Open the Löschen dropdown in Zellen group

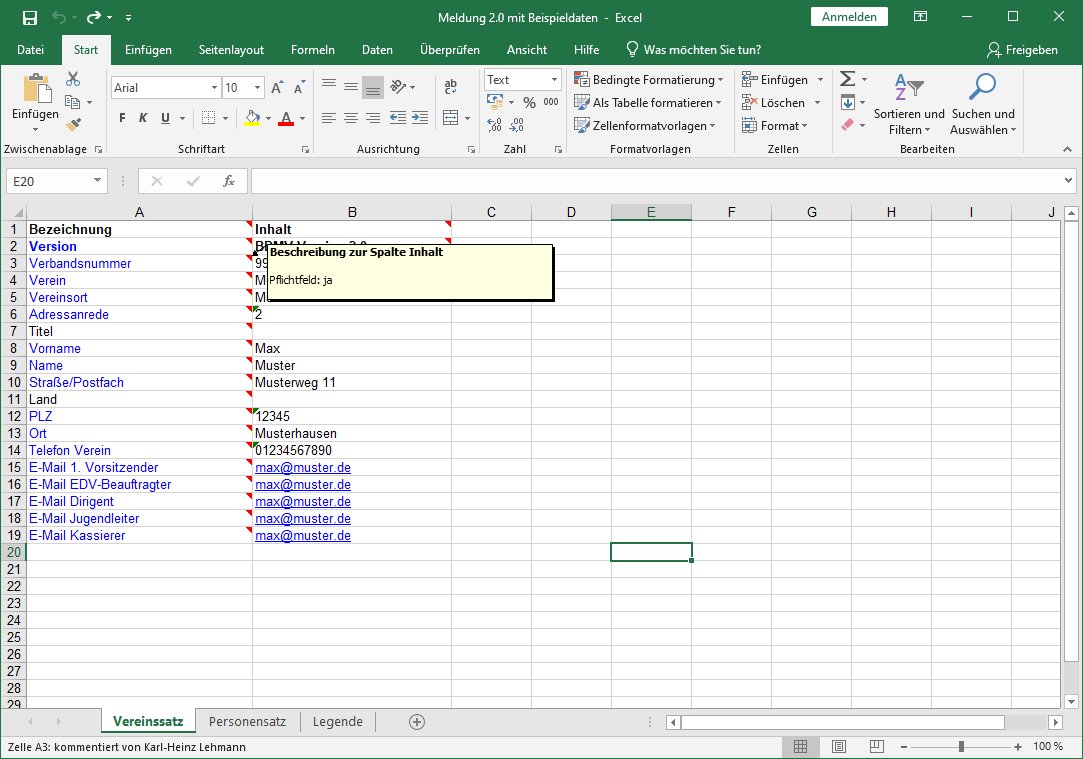[818, 103]
